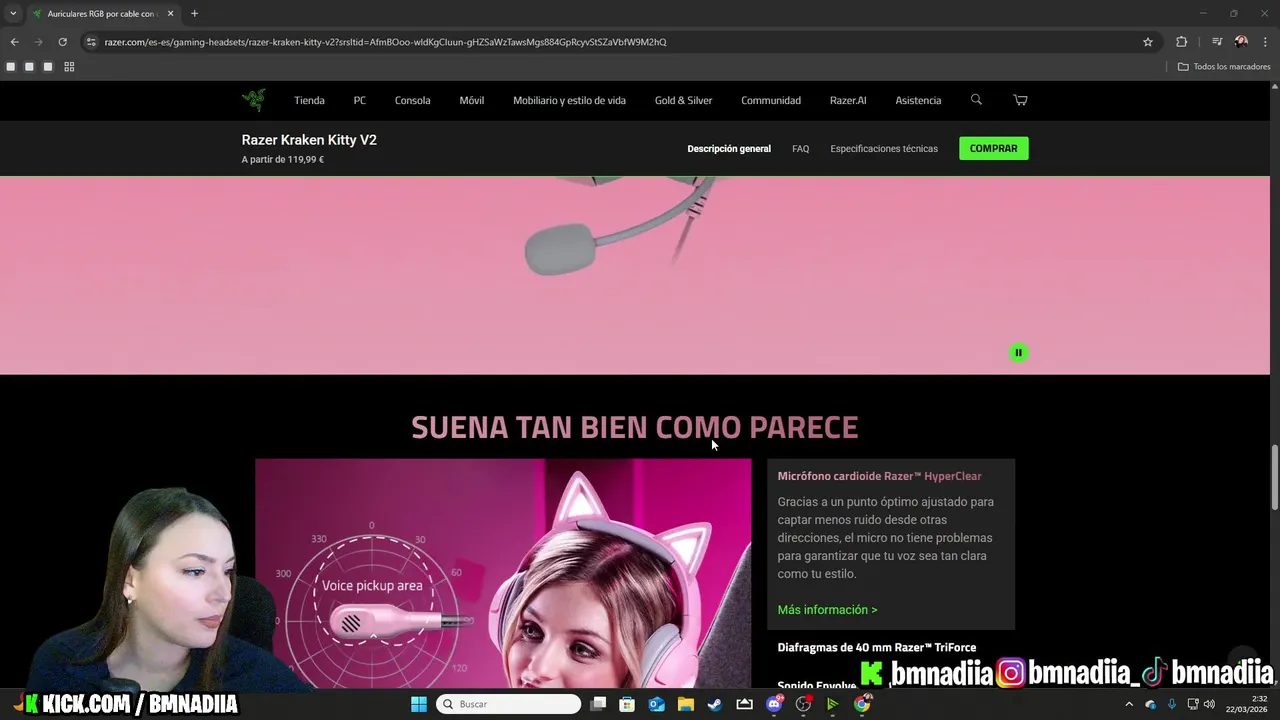1280x720 pixels.
Task: Open Todos los marcadores folder
Action: [1224, 67]
